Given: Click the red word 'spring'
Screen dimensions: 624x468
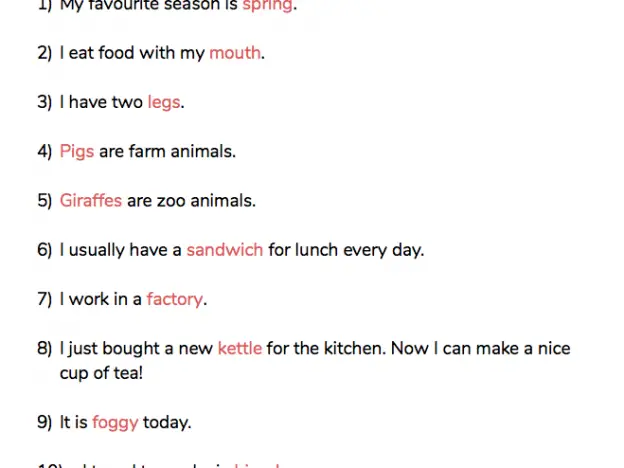Looking at the screenshot, I should [267, 6].
